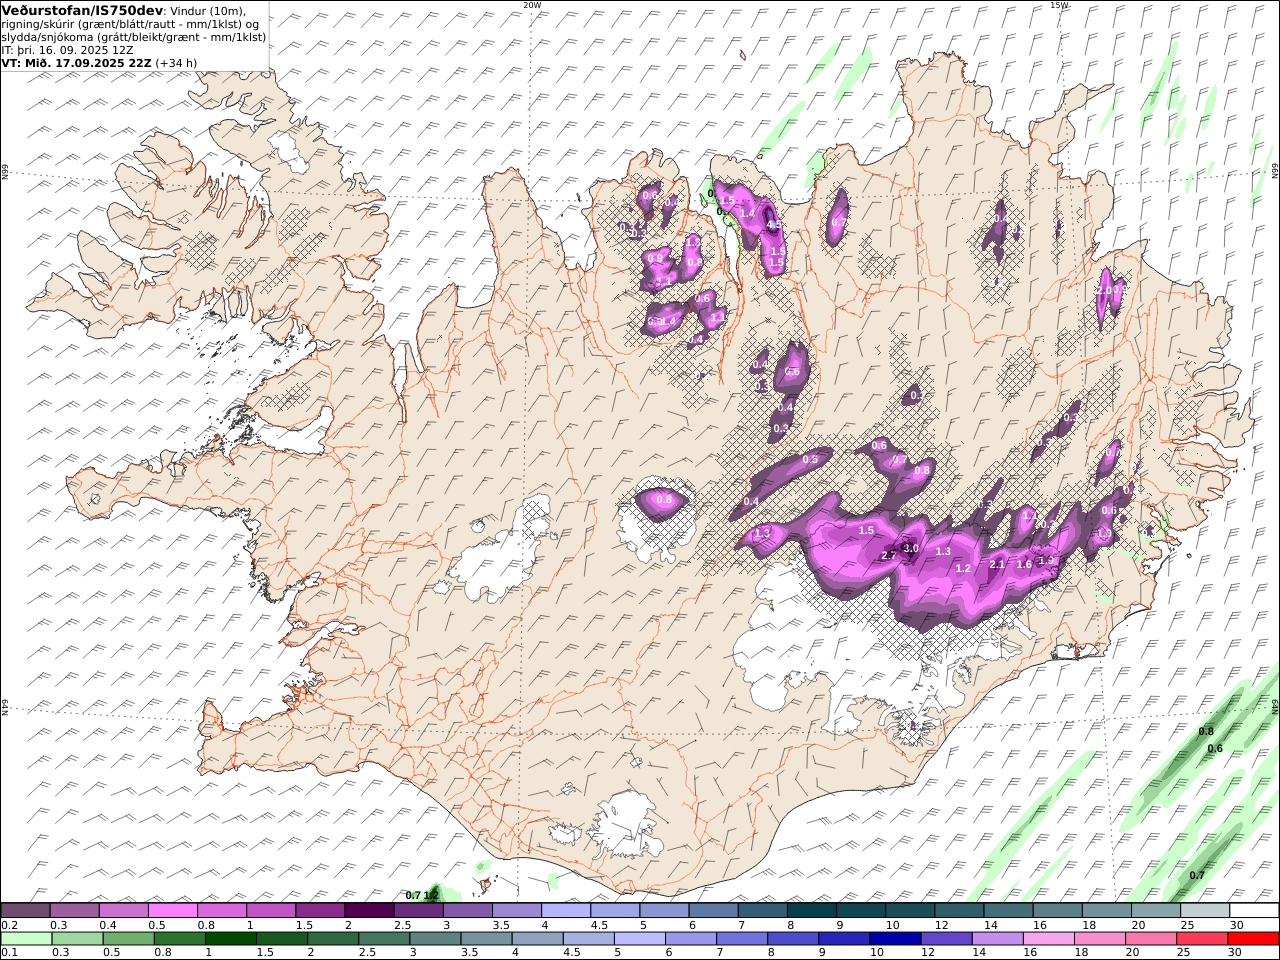Screen dimensions: 1280x960
Task: Click the '2.7' snowfall value on the map
Action: click(x=888, y=555)
